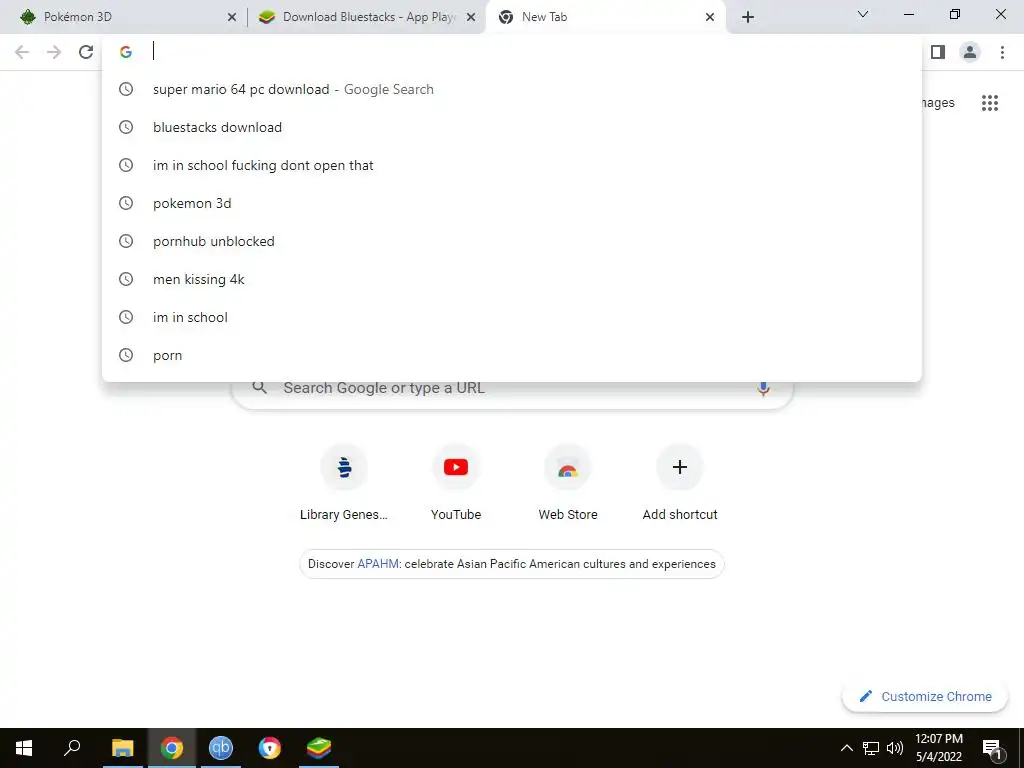The height and width of the screenshot is (768, 1024).
Task: Open Chrome three-dot menu
Action: 1002,52
